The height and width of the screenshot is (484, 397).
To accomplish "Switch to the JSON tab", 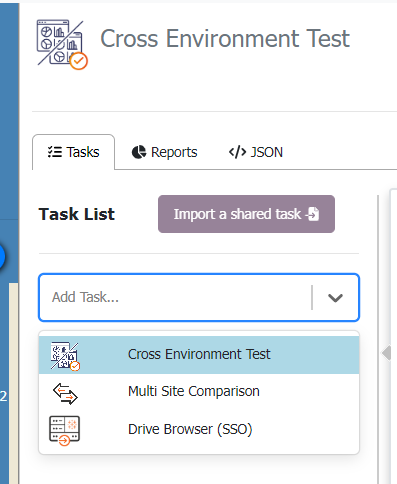I will coord(256,152).
